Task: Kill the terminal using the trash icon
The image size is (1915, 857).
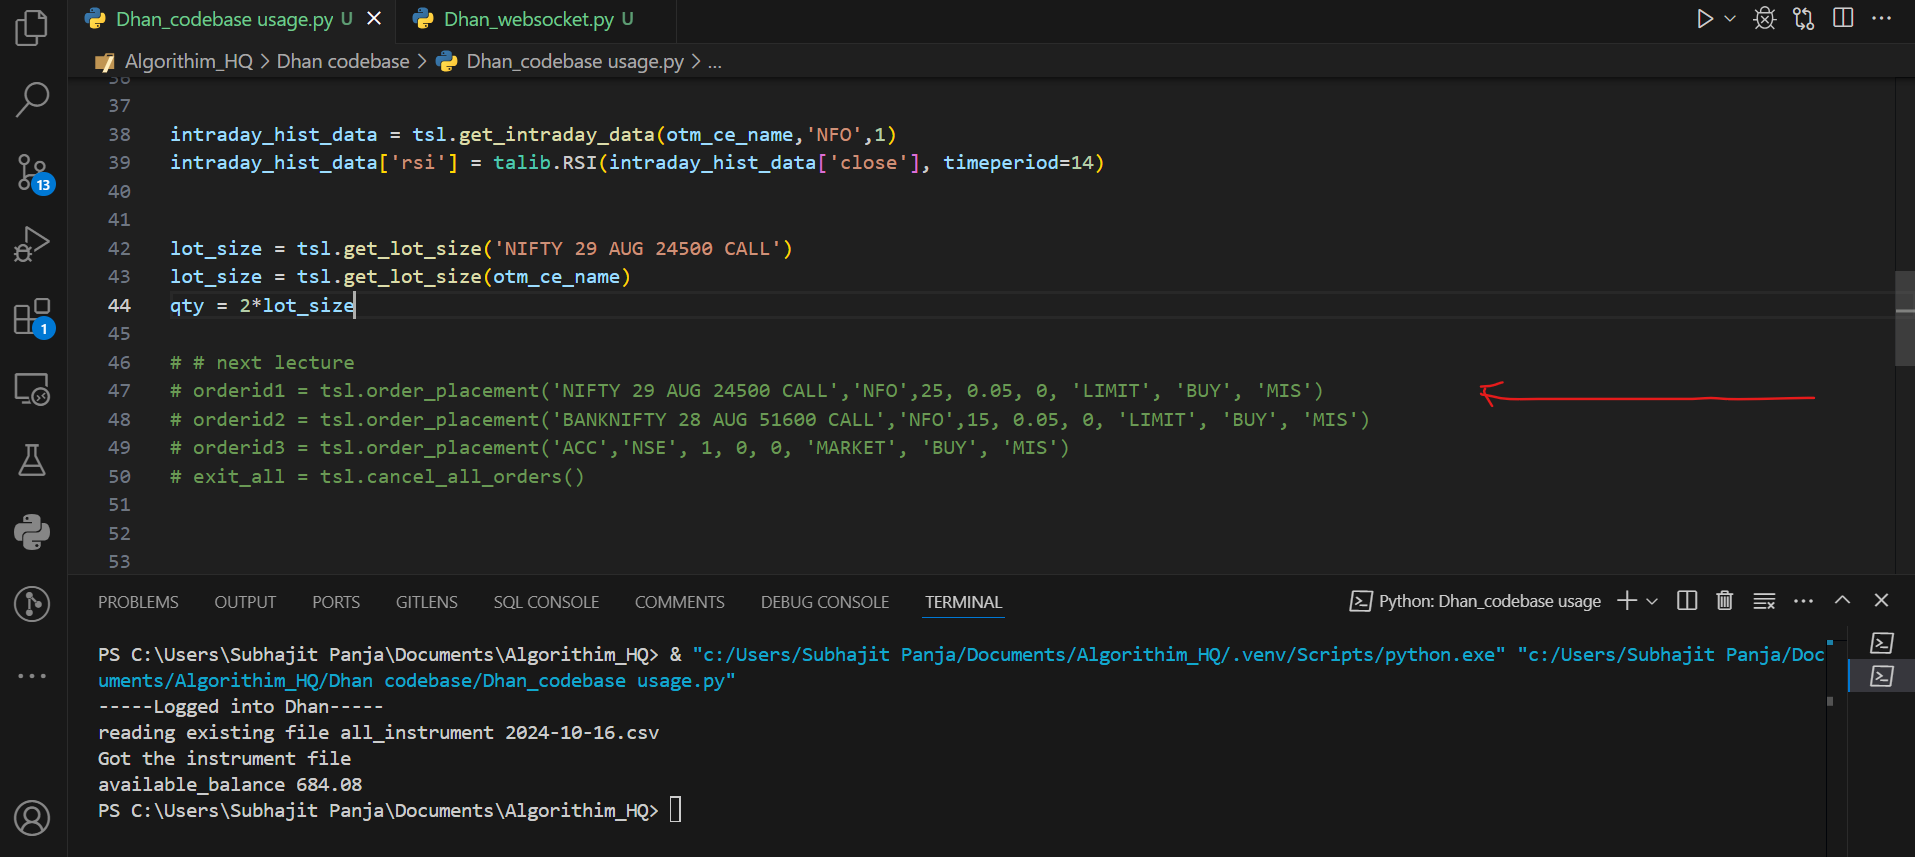Action: 1724,601
